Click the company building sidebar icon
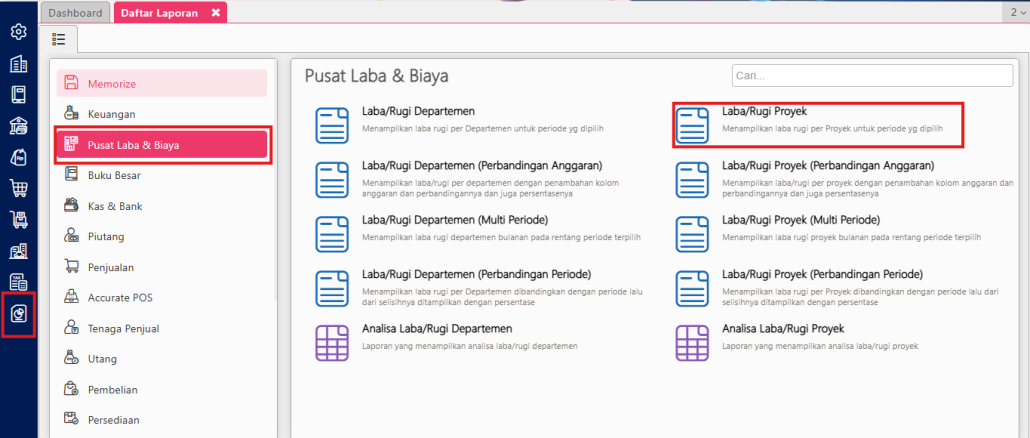Viewport: 1030px width, 438px height. (18, 64)
